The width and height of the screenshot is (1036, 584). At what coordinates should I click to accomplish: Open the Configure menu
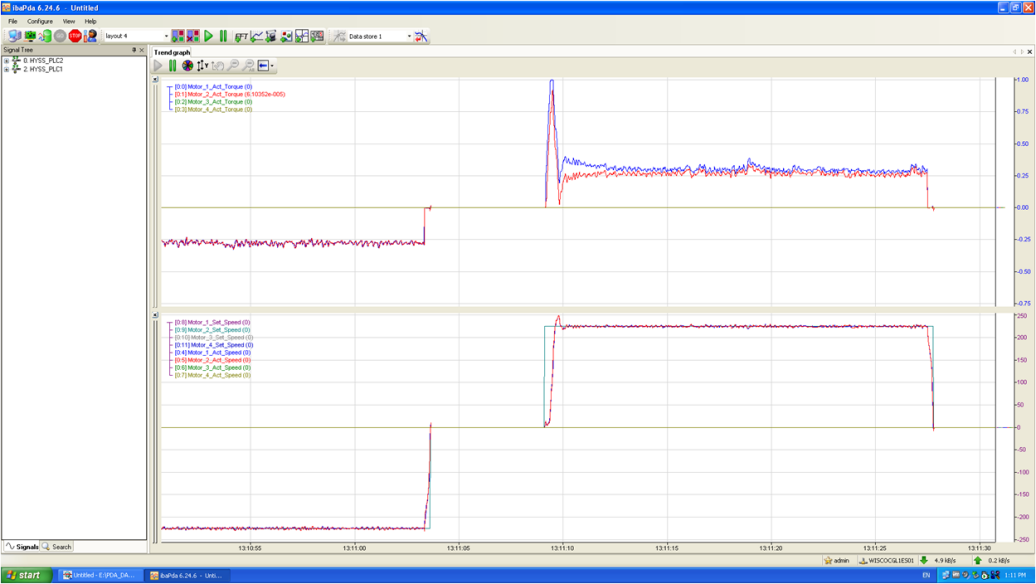point(40,21)
